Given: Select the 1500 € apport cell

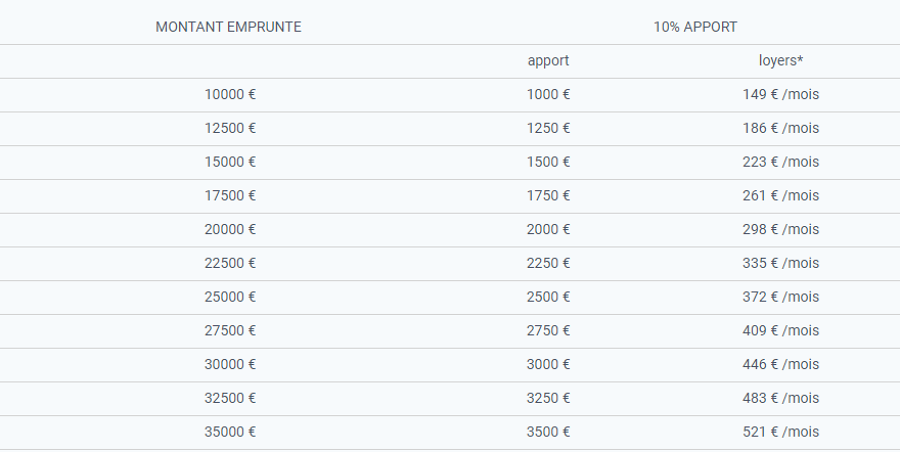Looking at the screenshot, I should [x=548, y=162].
